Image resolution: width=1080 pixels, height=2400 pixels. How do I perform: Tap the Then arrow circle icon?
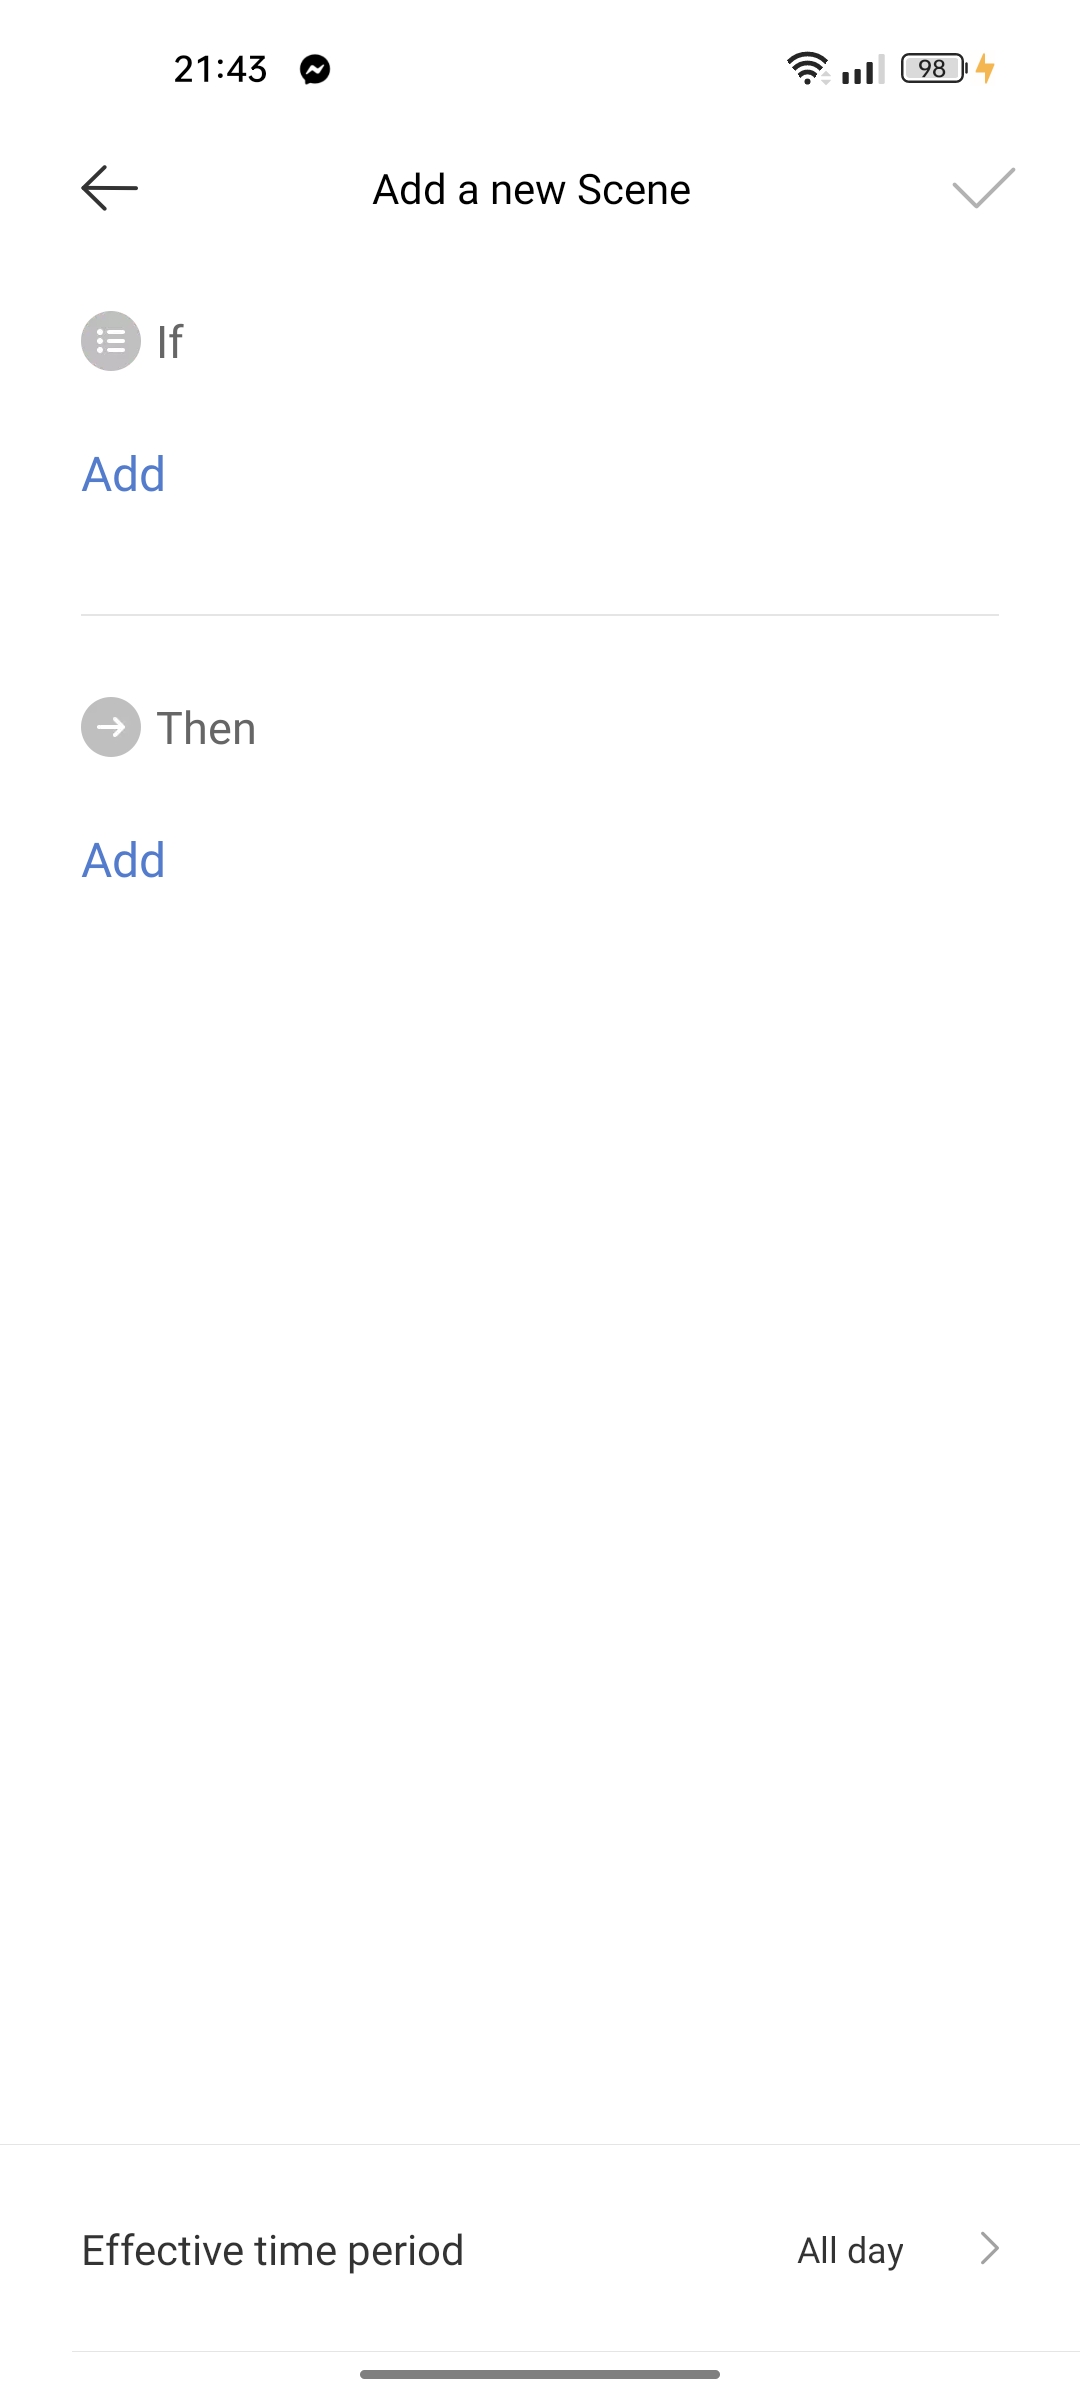coord(111,727)
